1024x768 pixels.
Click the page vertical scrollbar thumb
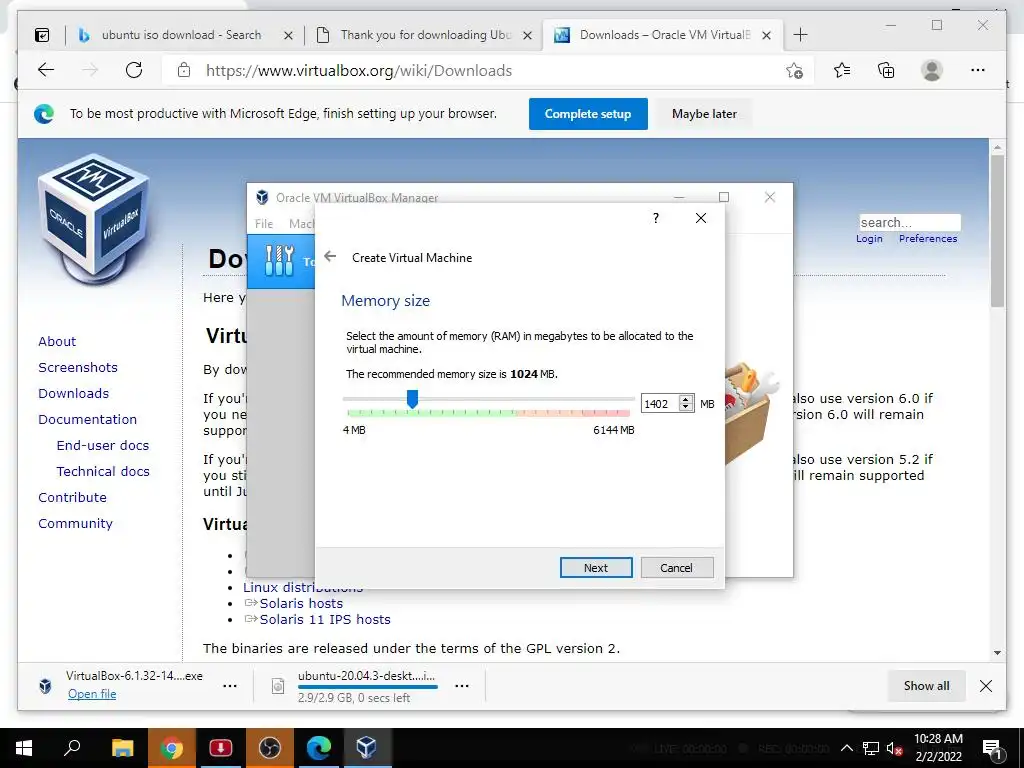(x=997, y=231)
